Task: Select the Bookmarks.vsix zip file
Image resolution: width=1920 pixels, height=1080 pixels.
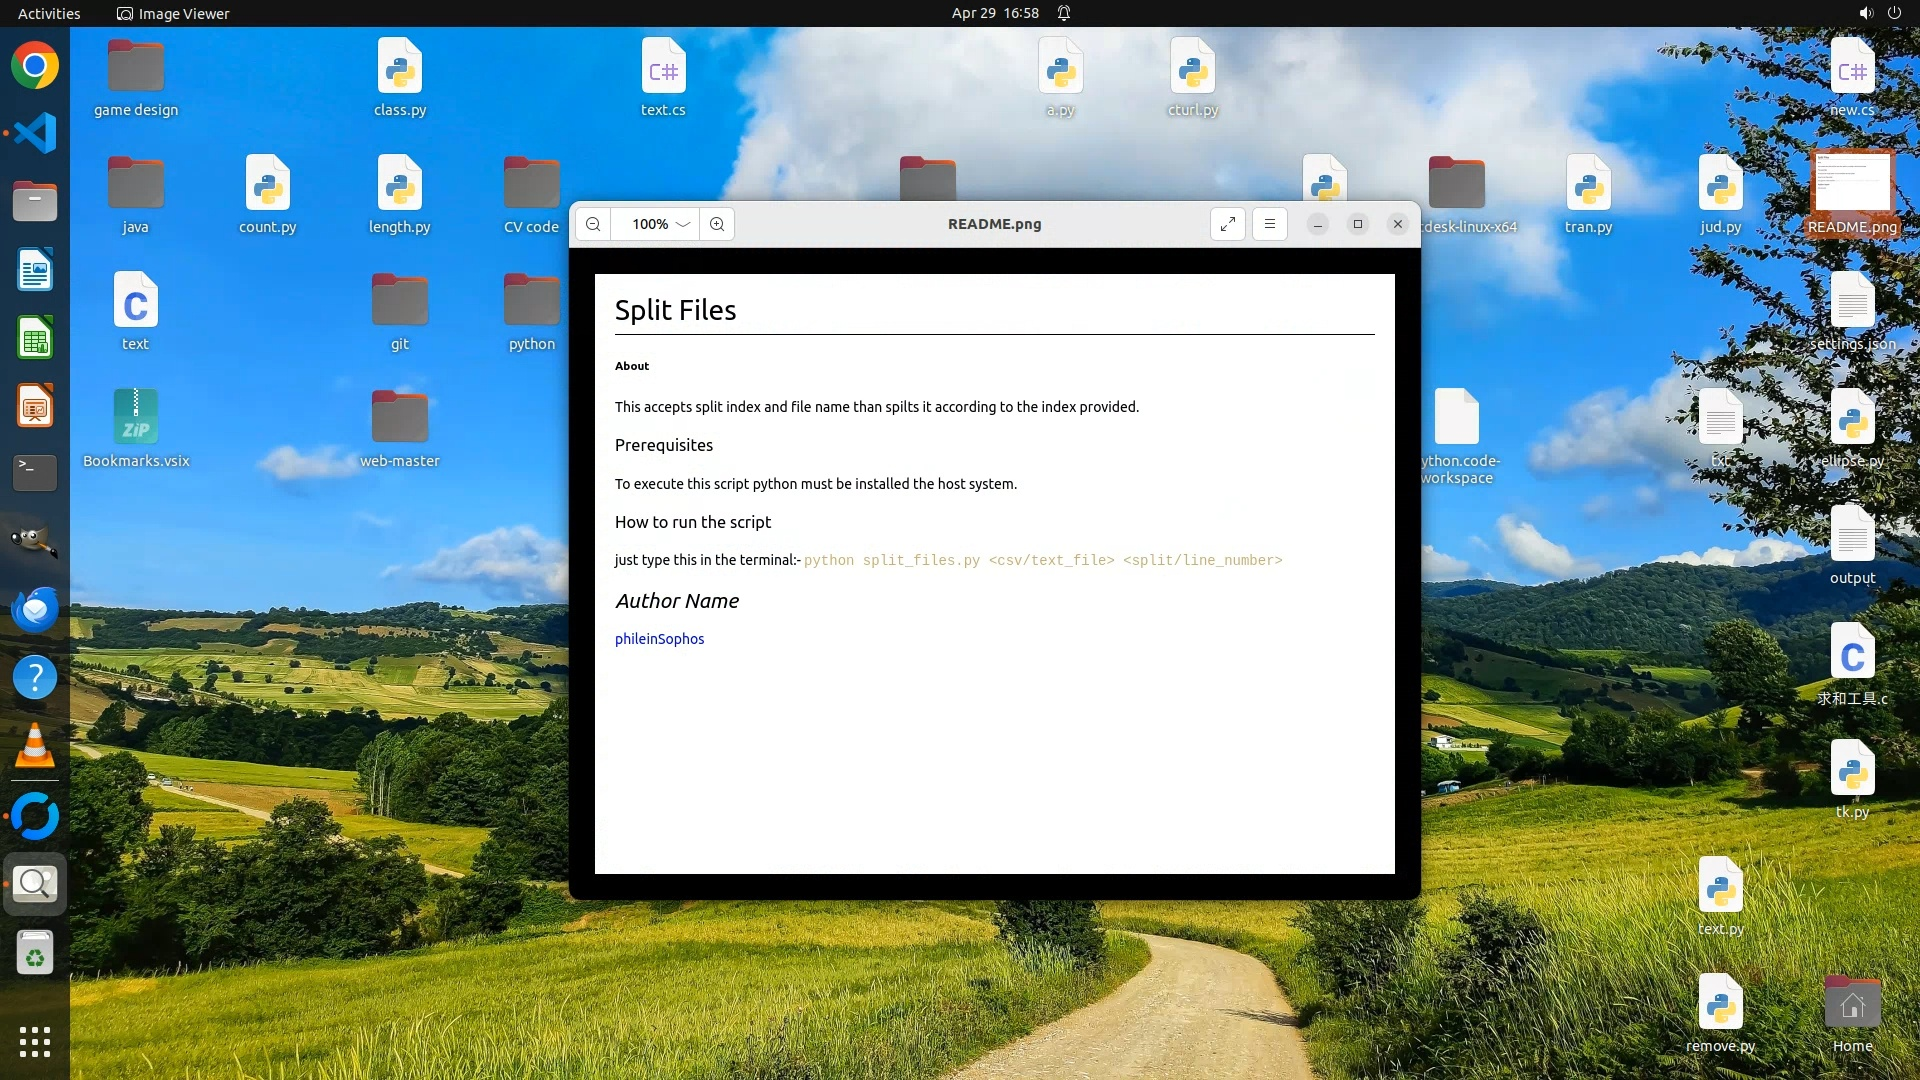Action: (x=136, y=418)
